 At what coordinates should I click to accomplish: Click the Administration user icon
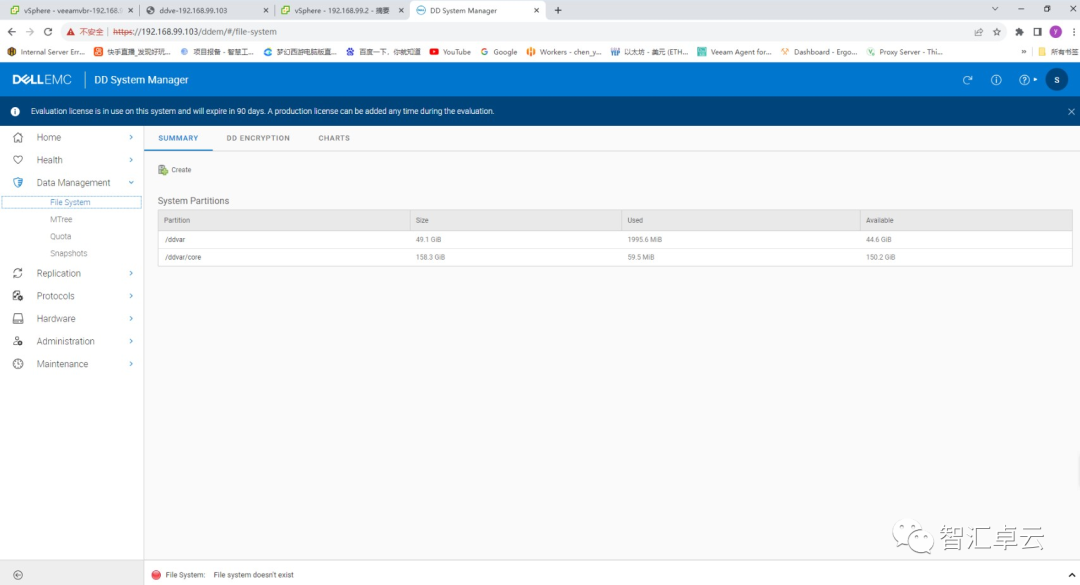coord(18,341)
